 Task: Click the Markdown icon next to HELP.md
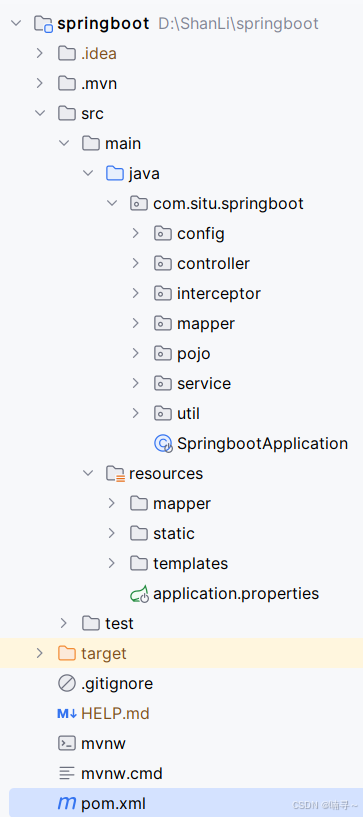[x=67, y=713]
